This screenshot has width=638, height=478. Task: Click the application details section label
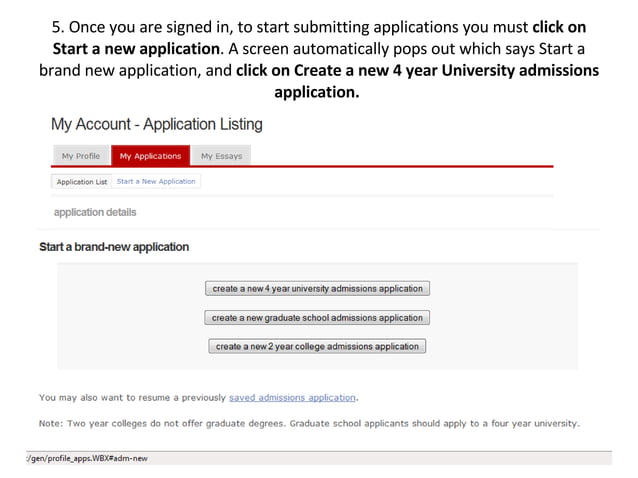point(95,213)
